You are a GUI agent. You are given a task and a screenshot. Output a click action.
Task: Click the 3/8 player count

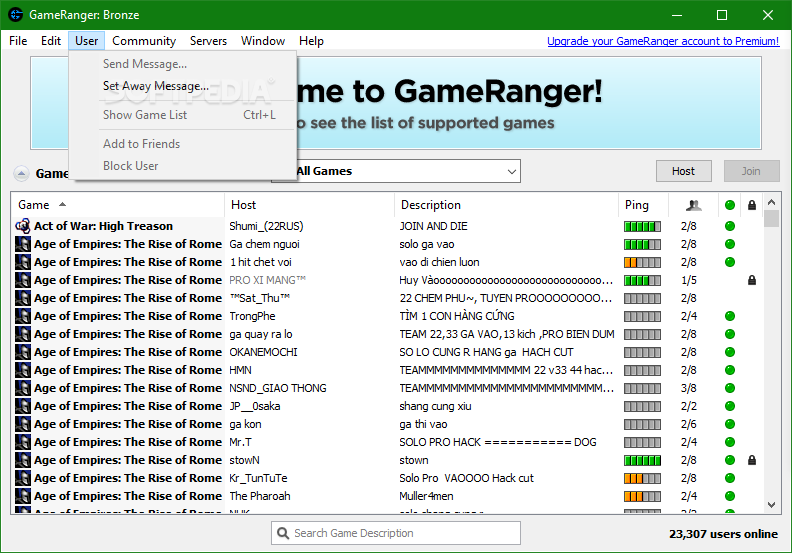[x=688, y=388]
